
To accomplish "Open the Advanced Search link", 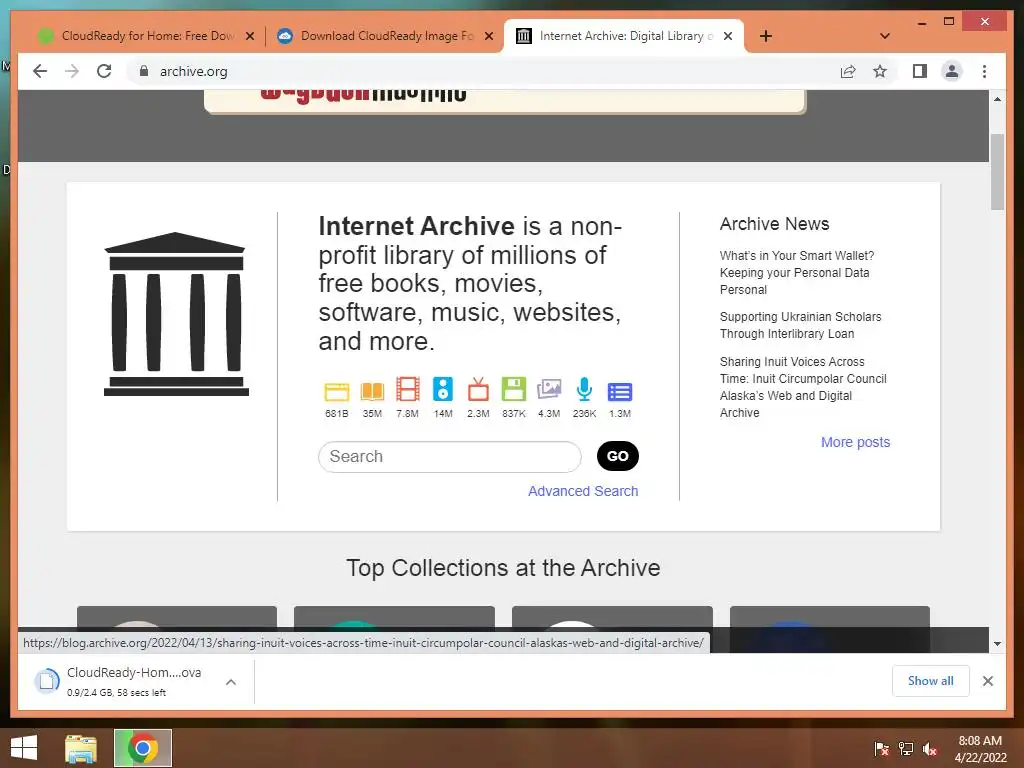I will click(x=583, y=491).
